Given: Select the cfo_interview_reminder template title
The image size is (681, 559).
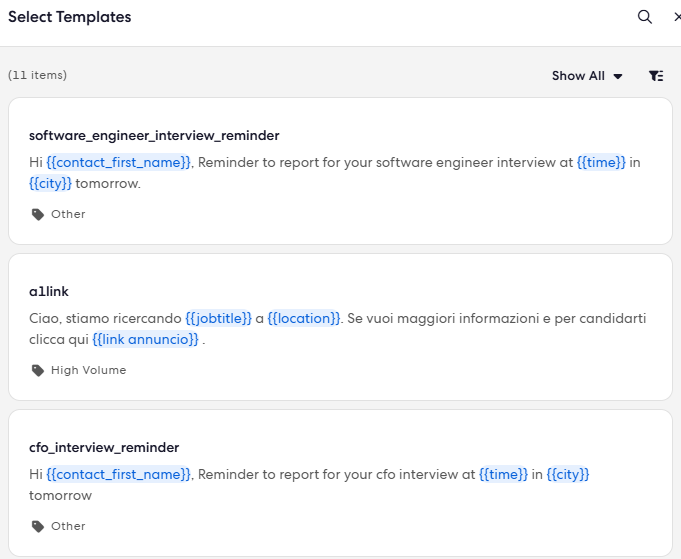Looking at the screenshot, I should click(x=104, y=447).
